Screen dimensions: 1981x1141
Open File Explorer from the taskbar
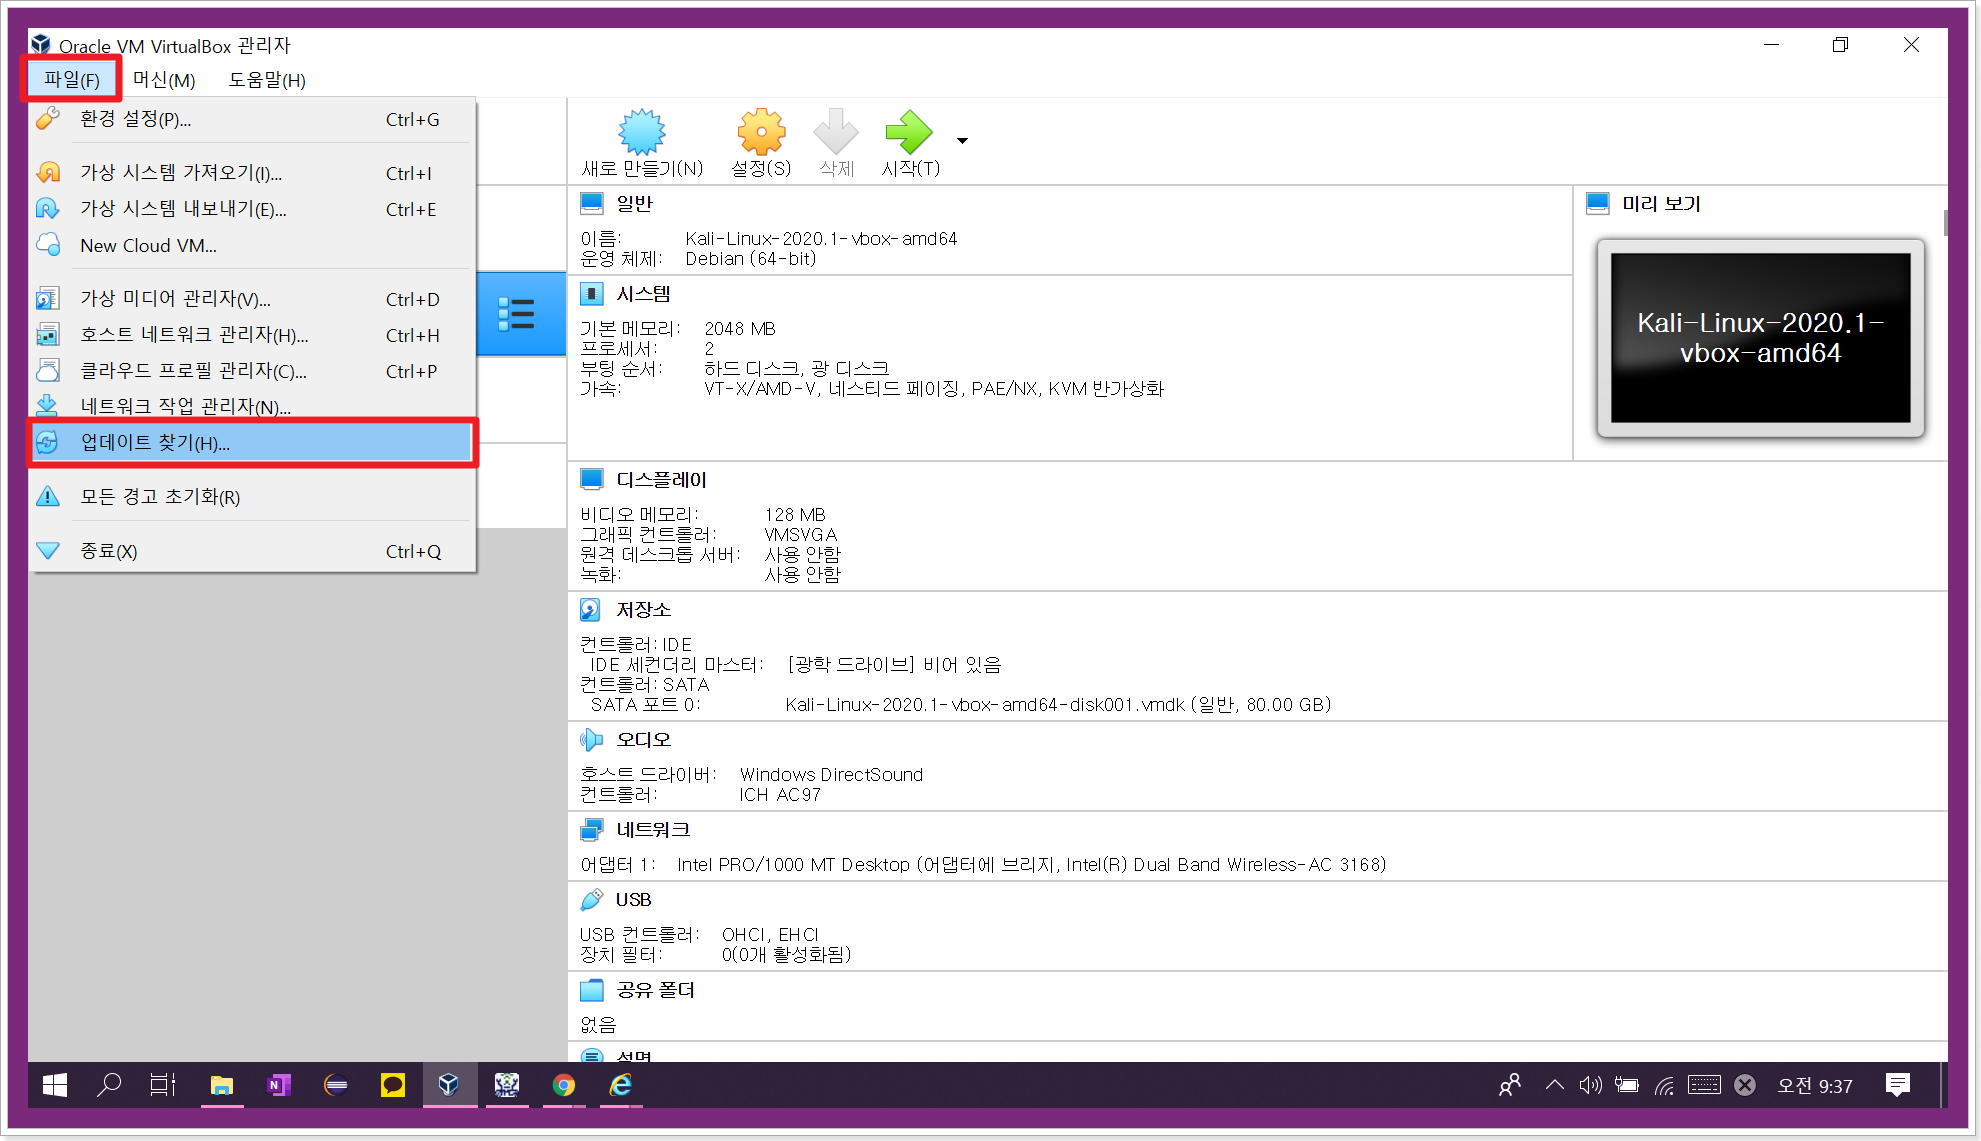pos(222,1085)
